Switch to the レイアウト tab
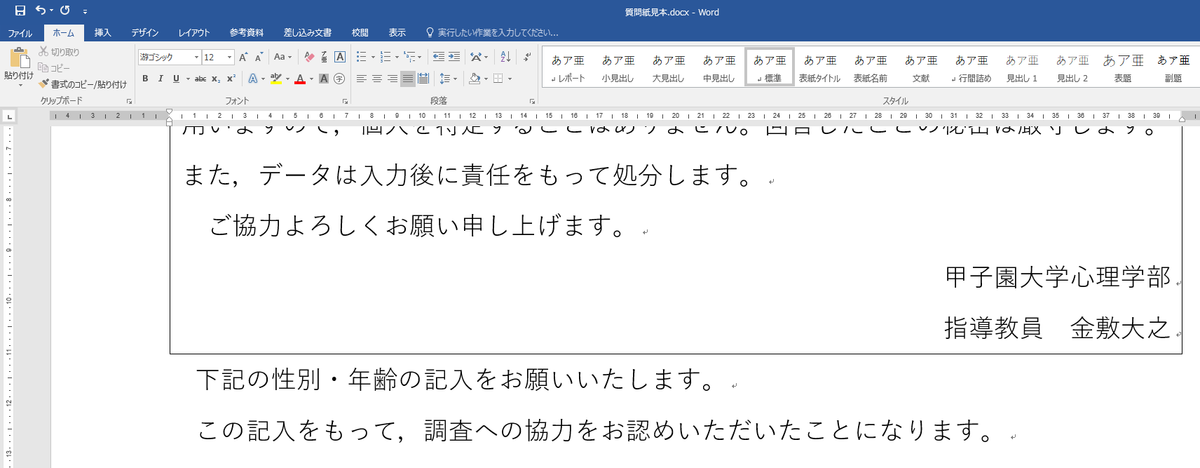This screenshot has width=1200, height=468. point(194,32)
